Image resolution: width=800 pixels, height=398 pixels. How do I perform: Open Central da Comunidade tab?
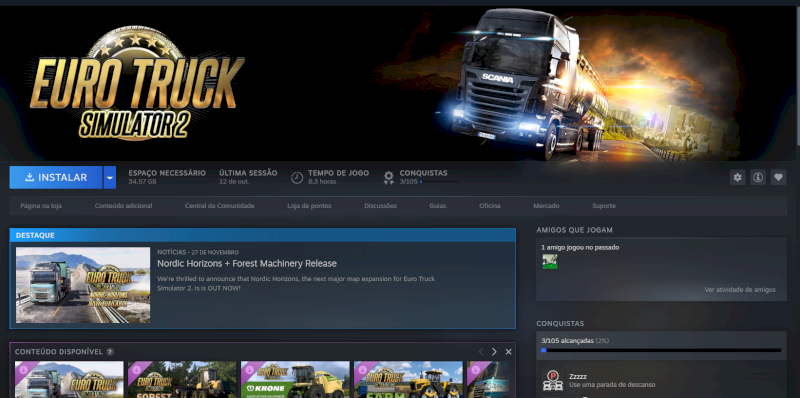pos(219,206)
